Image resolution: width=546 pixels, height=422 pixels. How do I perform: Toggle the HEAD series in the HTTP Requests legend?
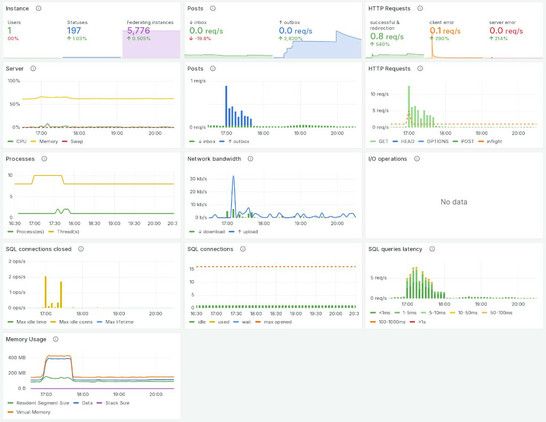tap(408, 141)
